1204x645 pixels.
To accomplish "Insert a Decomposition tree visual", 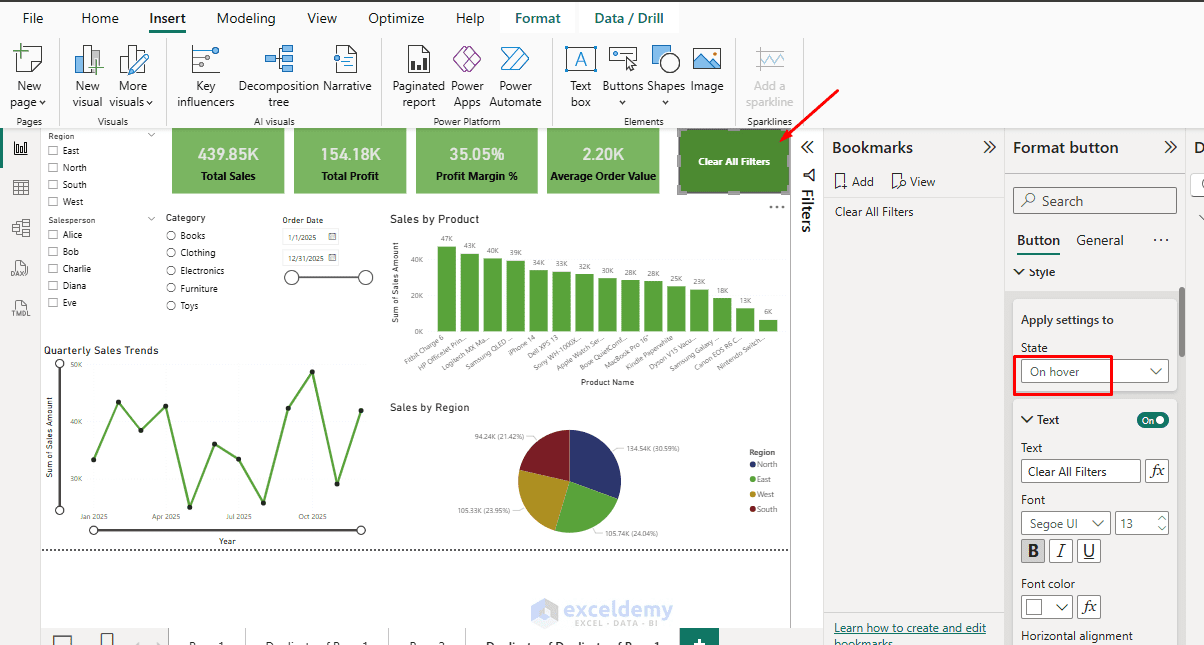I will (279, 76).
